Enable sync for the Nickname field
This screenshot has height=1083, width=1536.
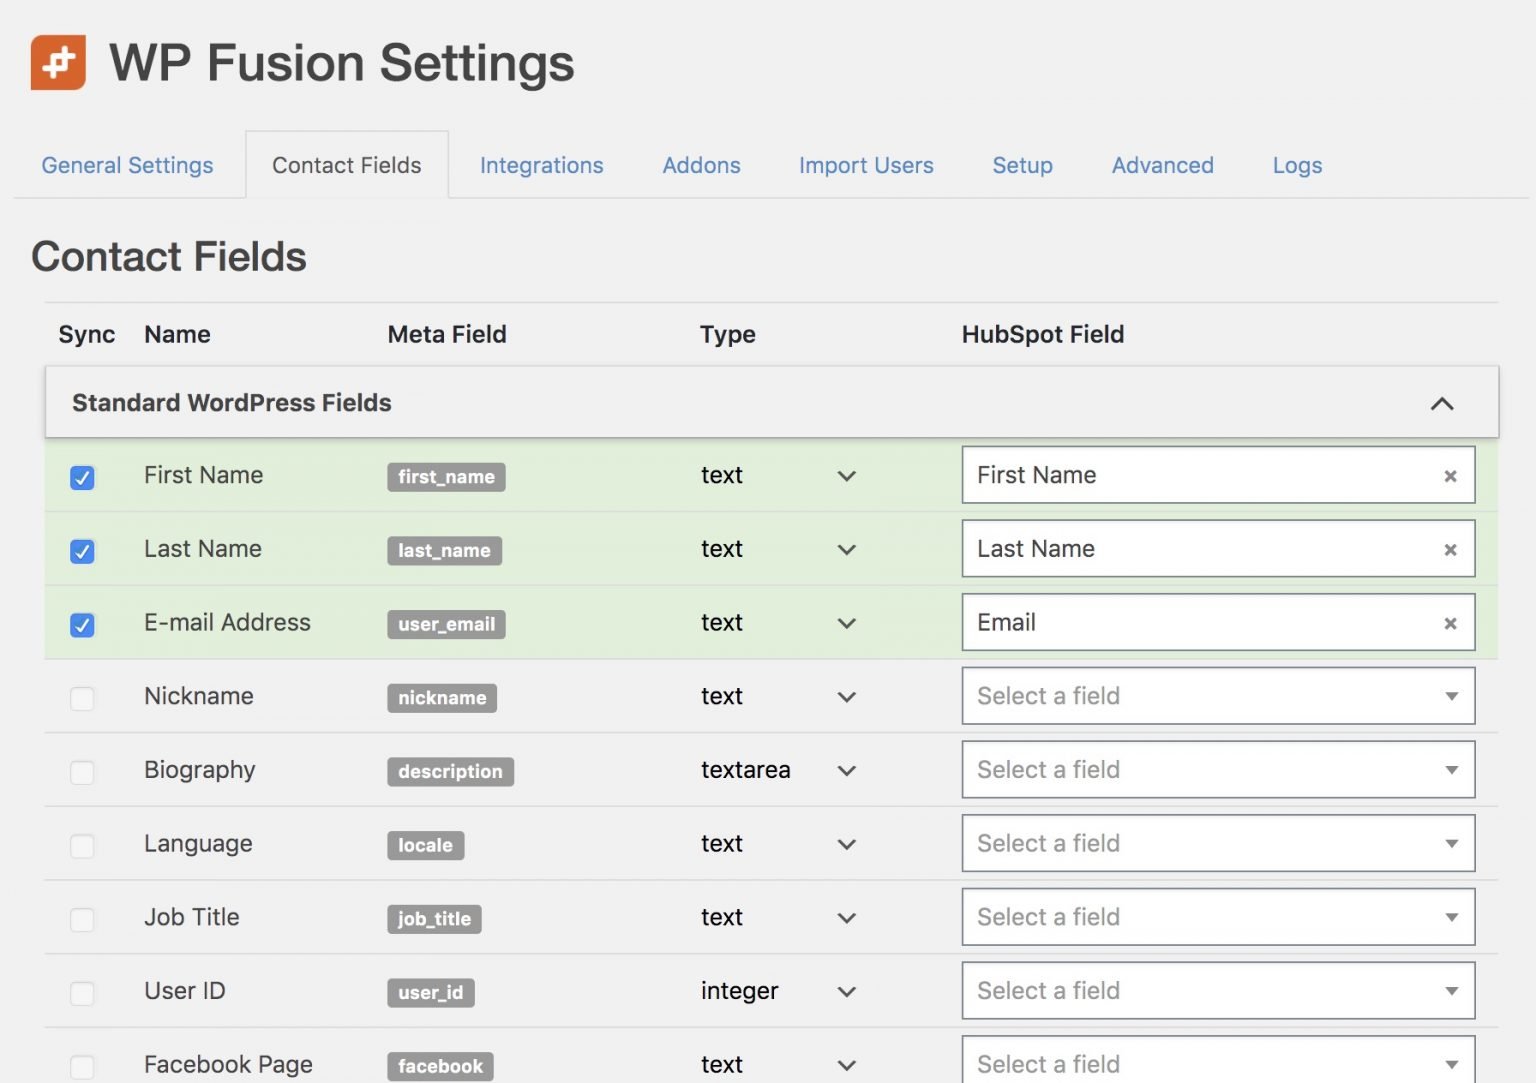[x=82, y=698]
